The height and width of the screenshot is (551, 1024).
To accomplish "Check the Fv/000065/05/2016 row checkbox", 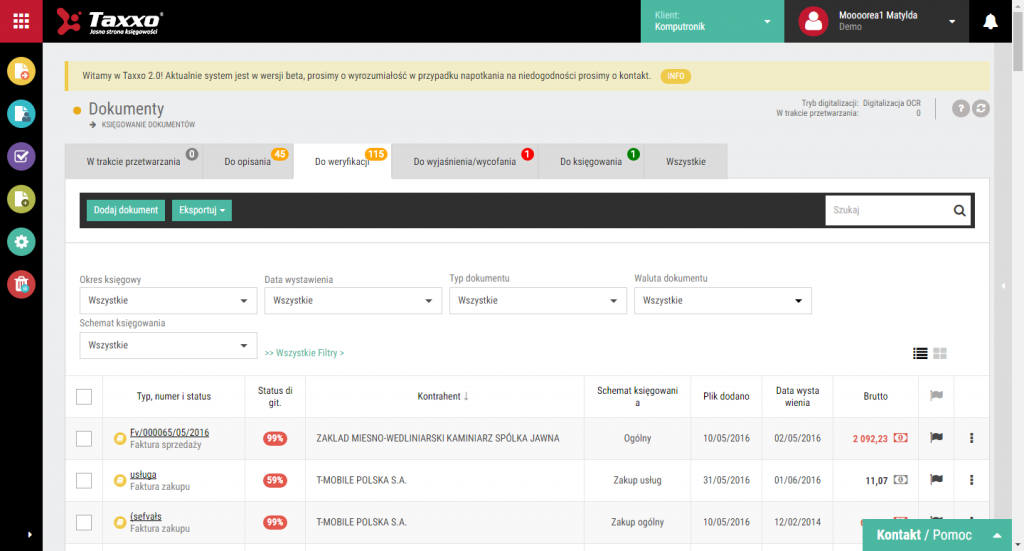I will pyautogui.click(x=84, y=439).
